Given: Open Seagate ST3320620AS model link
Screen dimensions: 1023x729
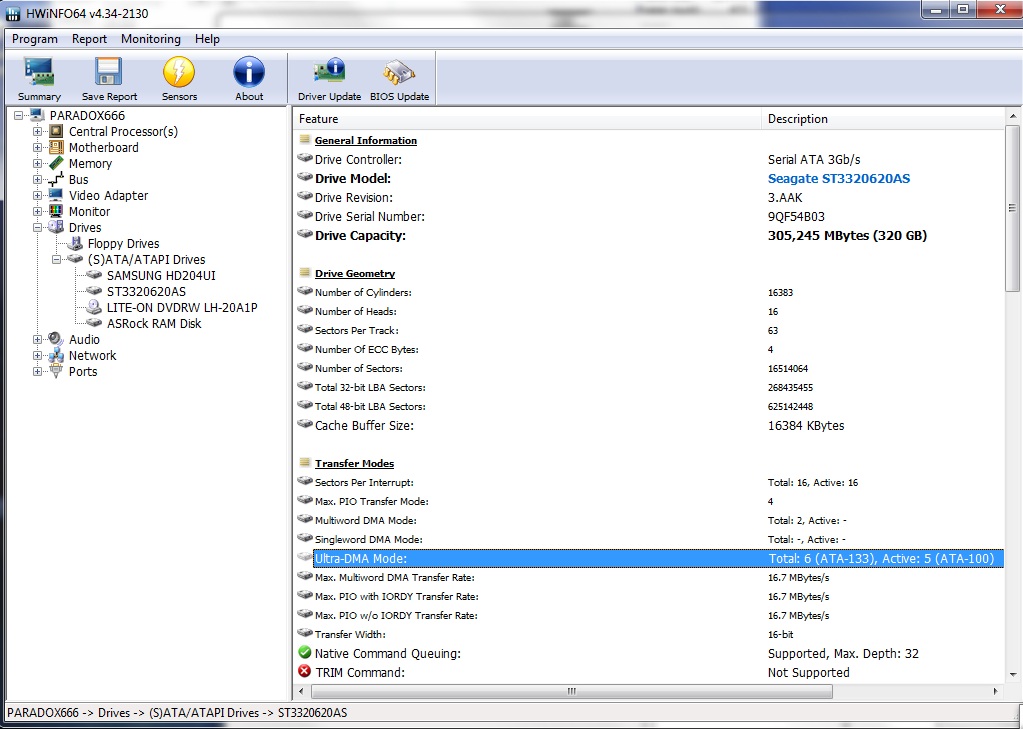Looking at the screenshot, I should (x=838, y=178).
